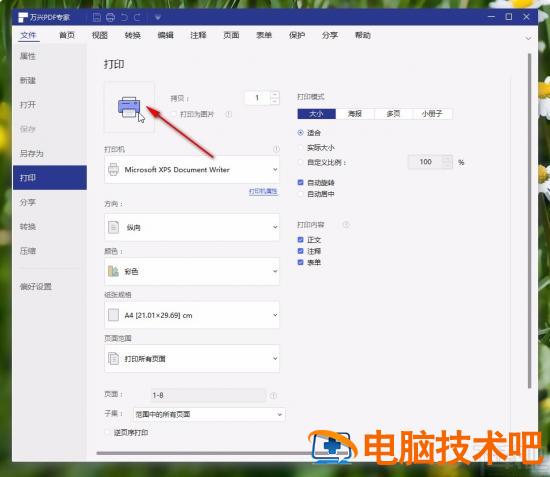Screen dimensions: 550x477
Task: Open the 注释 ribbon tab
Action: 198,35
